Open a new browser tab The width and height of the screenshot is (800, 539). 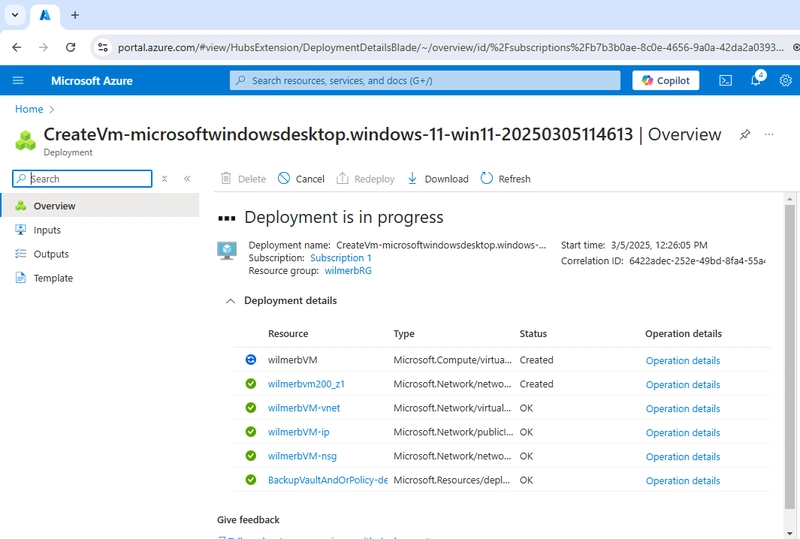click(75, 15)
